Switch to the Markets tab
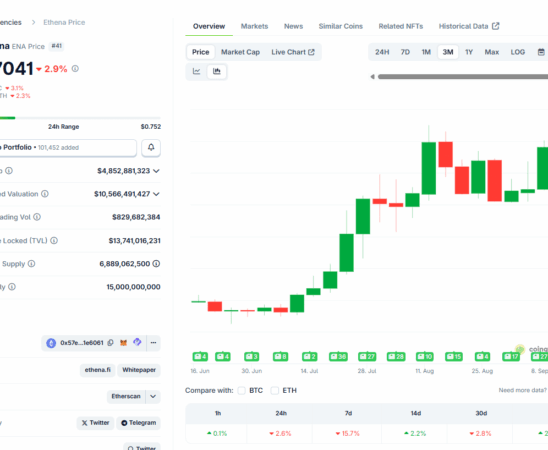The height and width of the screenshot is (450, 548). click(x=254, y=26)
